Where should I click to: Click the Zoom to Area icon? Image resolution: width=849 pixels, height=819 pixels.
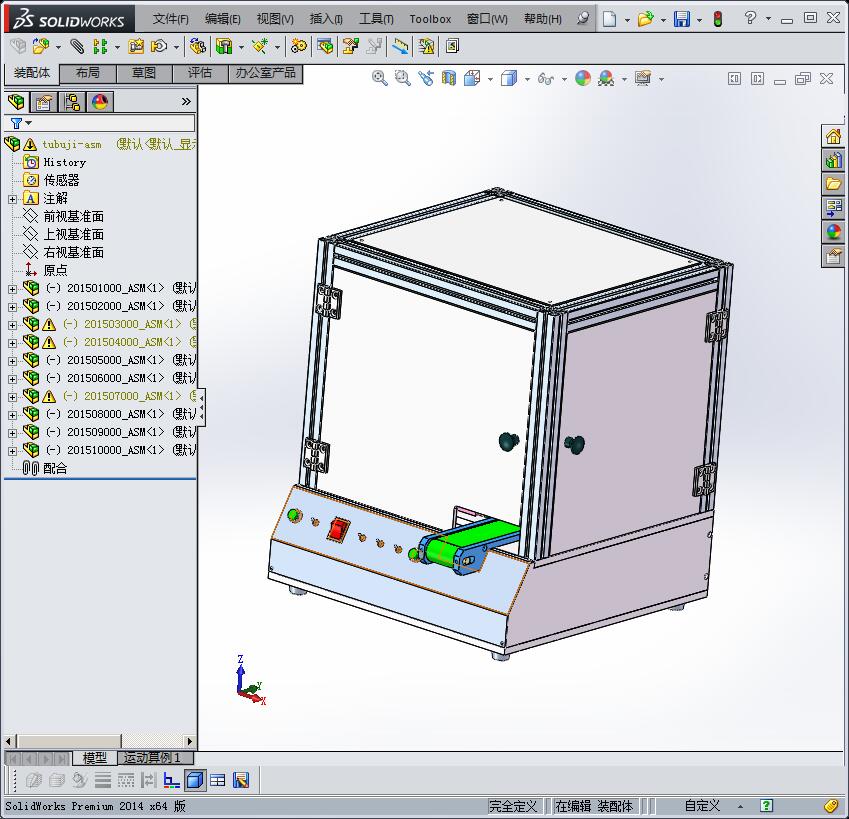402,78
